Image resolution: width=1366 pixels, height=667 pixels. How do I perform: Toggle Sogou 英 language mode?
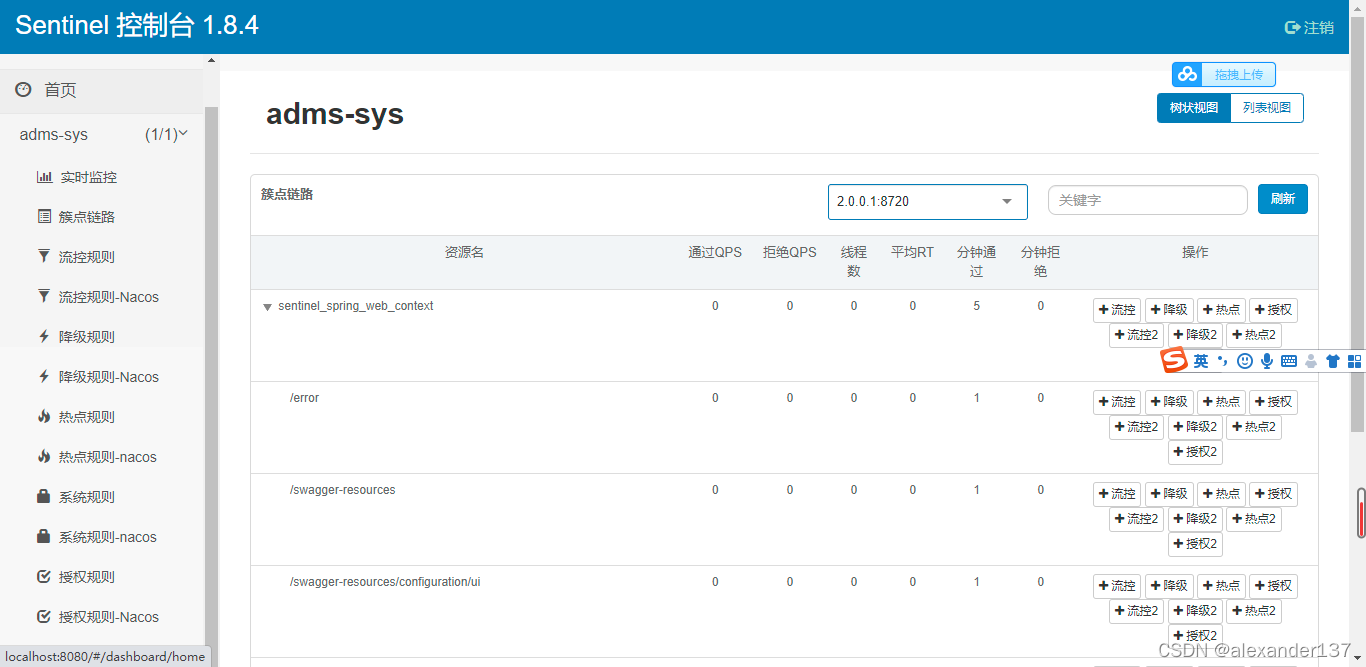point(1201,361)
